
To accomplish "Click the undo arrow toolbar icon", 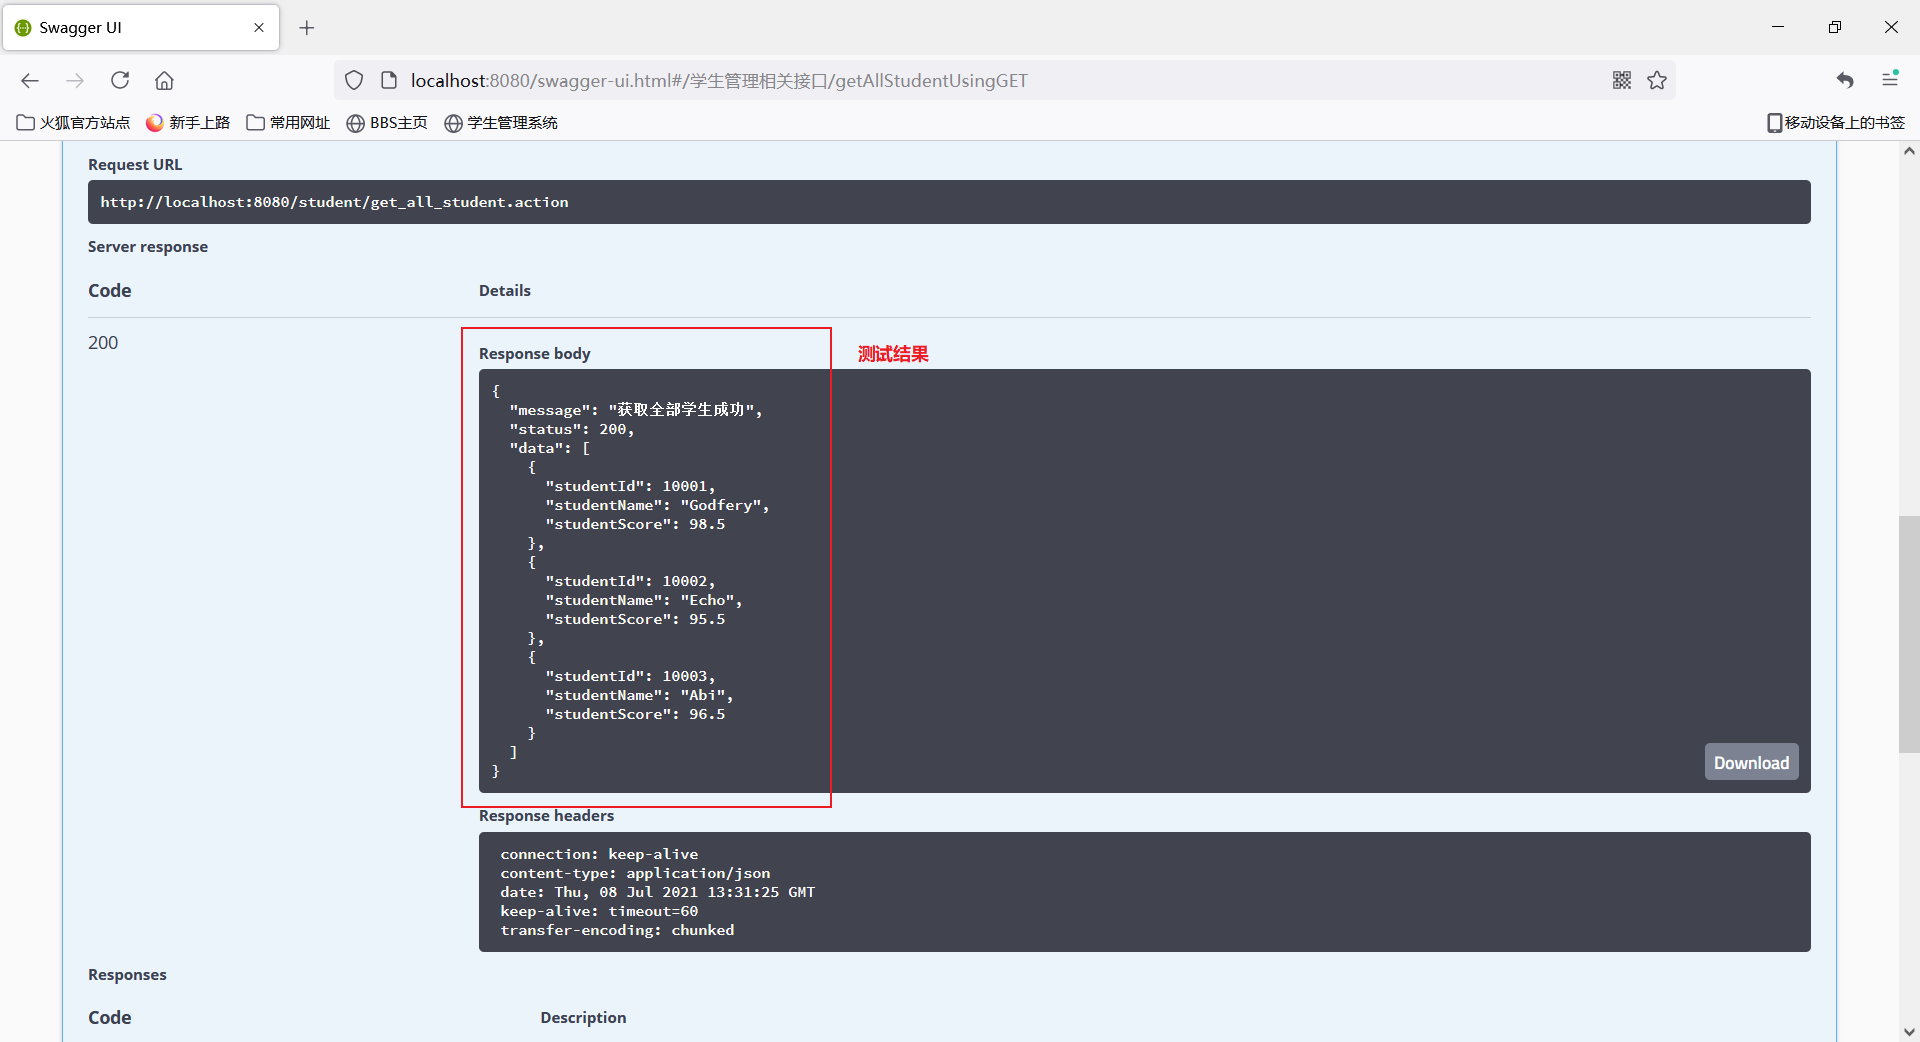I will tap(1845, 80).
